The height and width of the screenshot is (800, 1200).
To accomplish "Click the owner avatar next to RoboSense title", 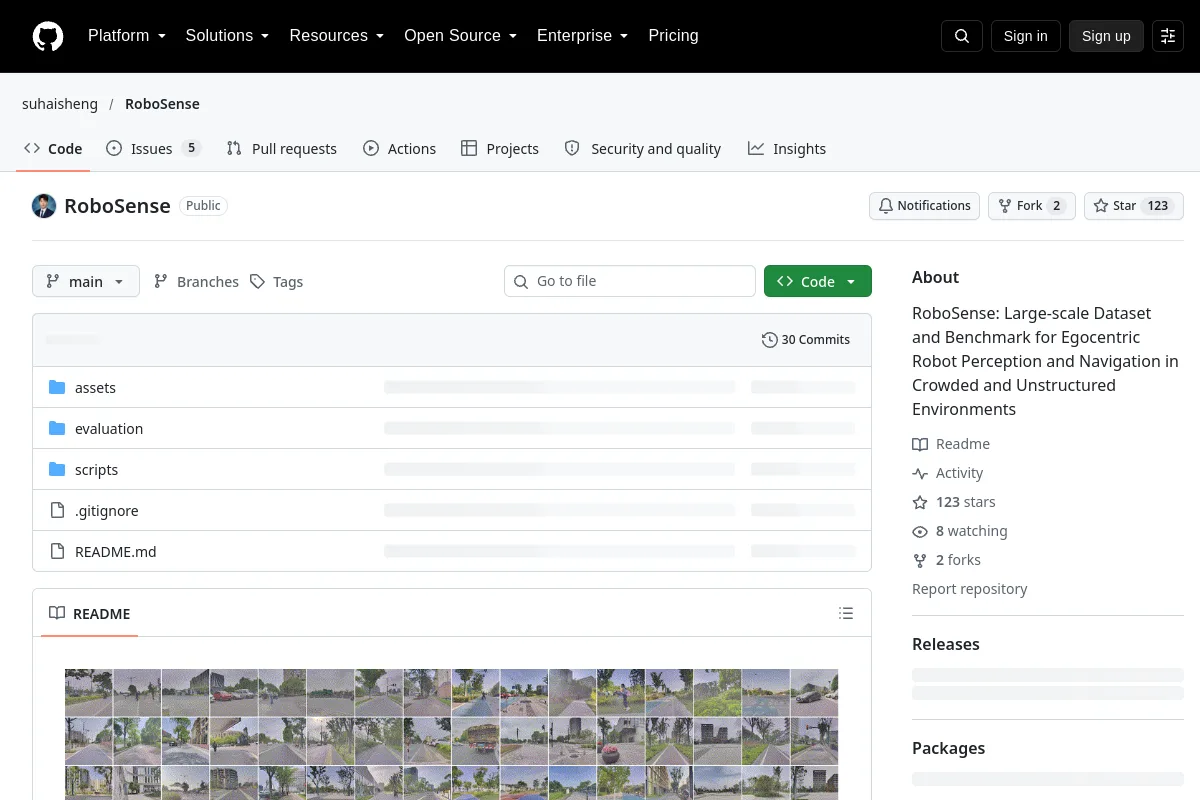I will point(44,206).
